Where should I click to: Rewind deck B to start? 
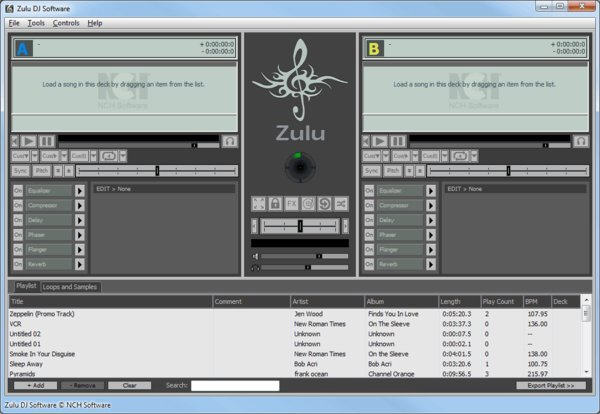tap(366, 141)
